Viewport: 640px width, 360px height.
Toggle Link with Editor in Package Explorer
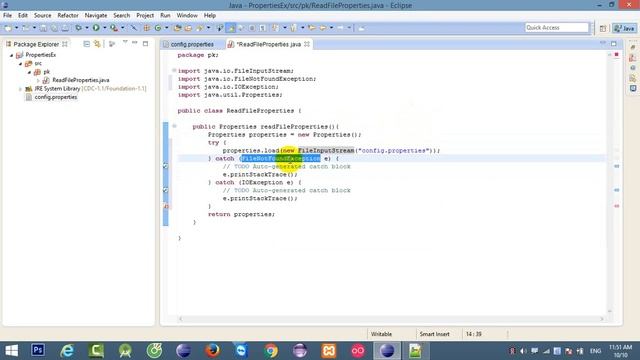97,44
